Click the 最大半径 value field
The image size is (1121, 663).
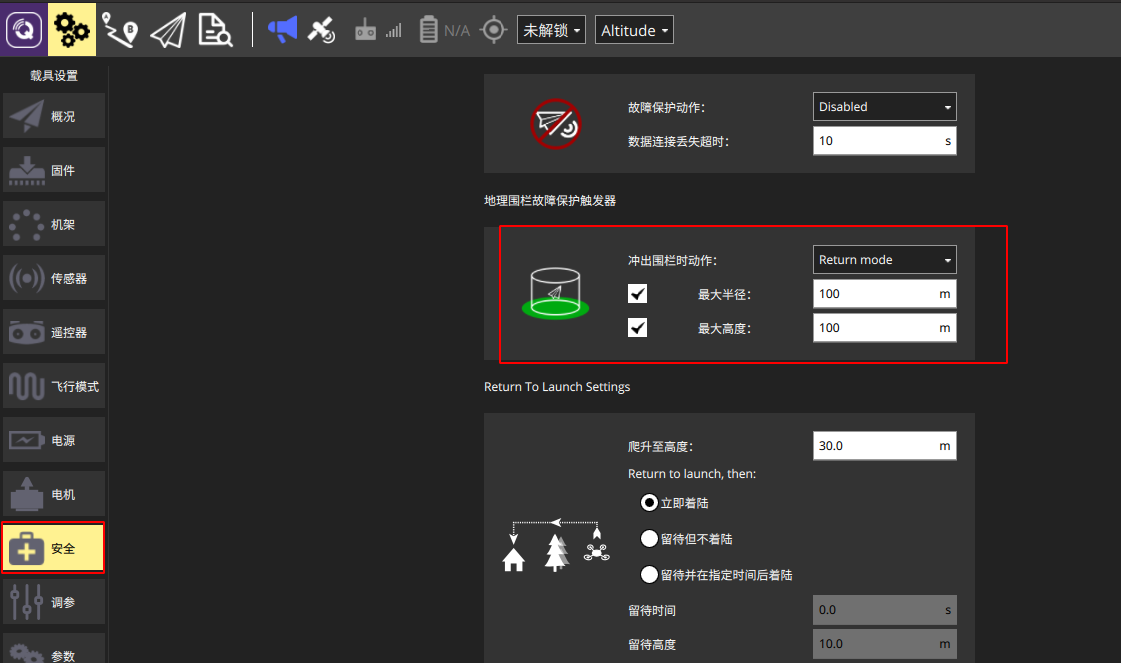[884, 294]
